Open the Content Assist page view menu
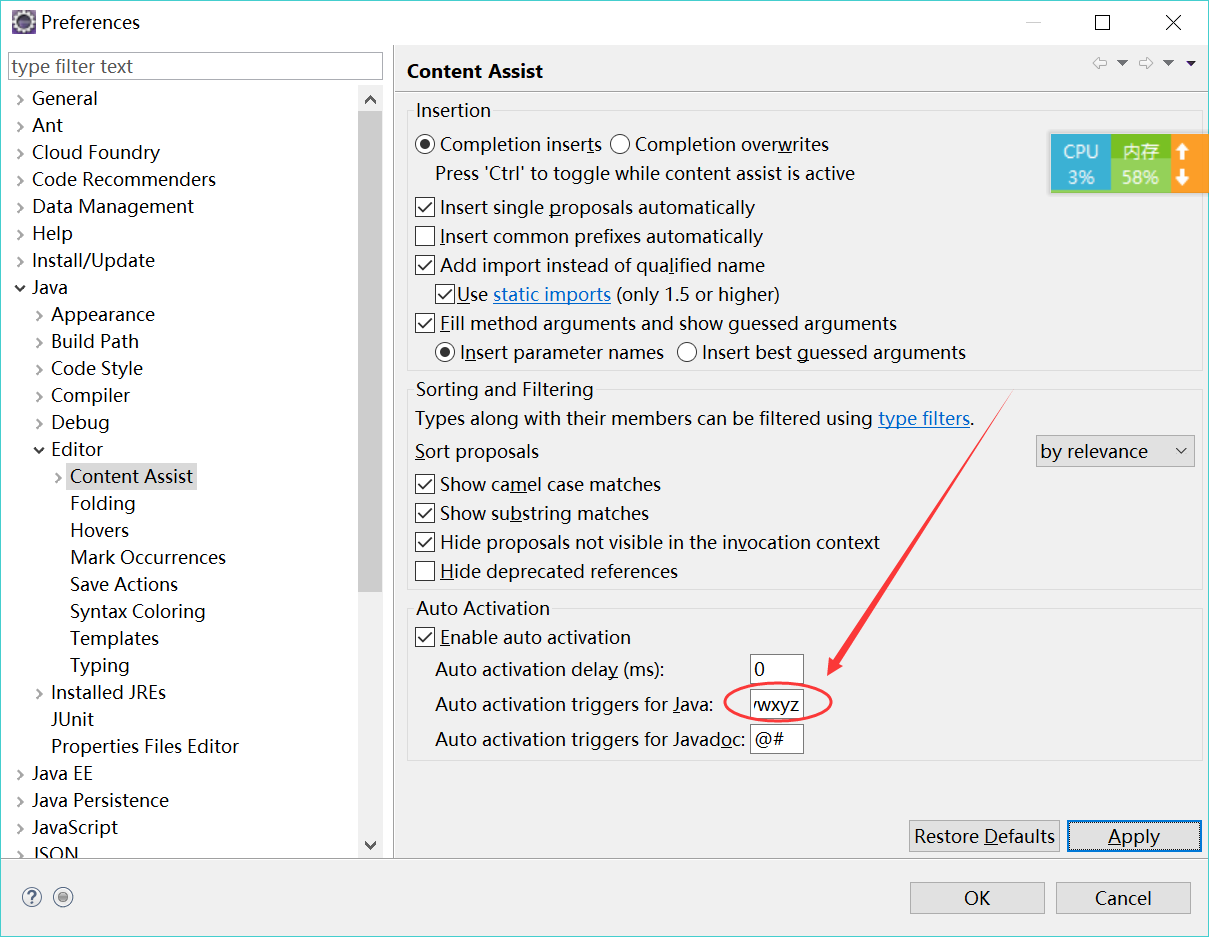The image size is (1209, 937). (1191, 63)
